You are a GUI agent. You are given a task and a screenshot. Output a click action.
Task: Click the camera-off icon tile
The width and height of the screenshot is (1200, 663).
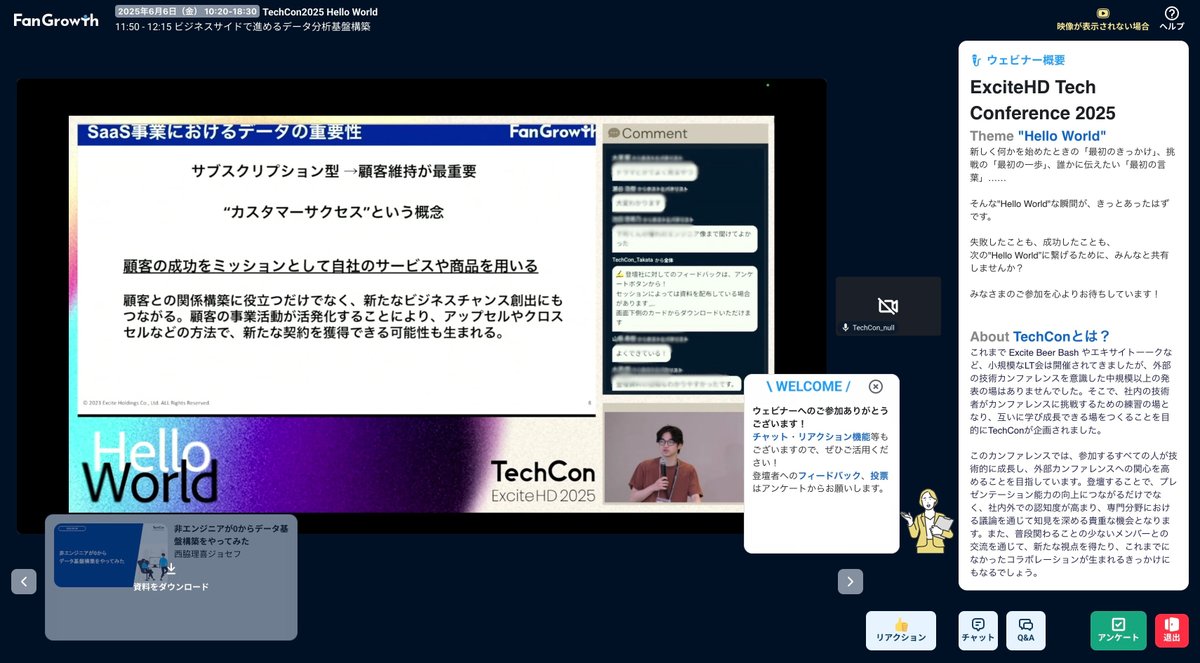[888, 306]
